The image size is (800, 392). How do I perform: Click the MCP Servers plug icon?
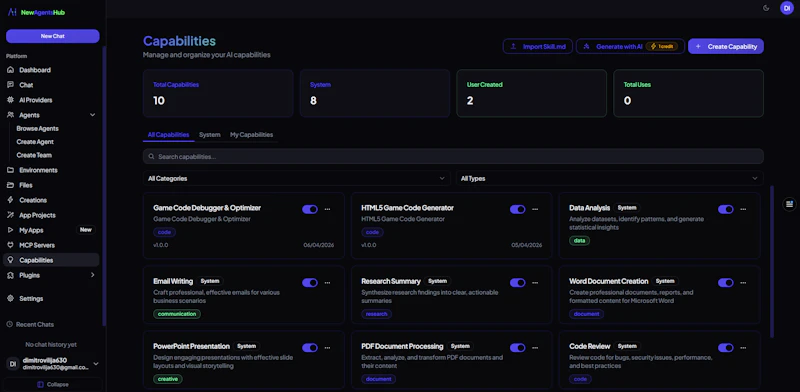(10, 245)
